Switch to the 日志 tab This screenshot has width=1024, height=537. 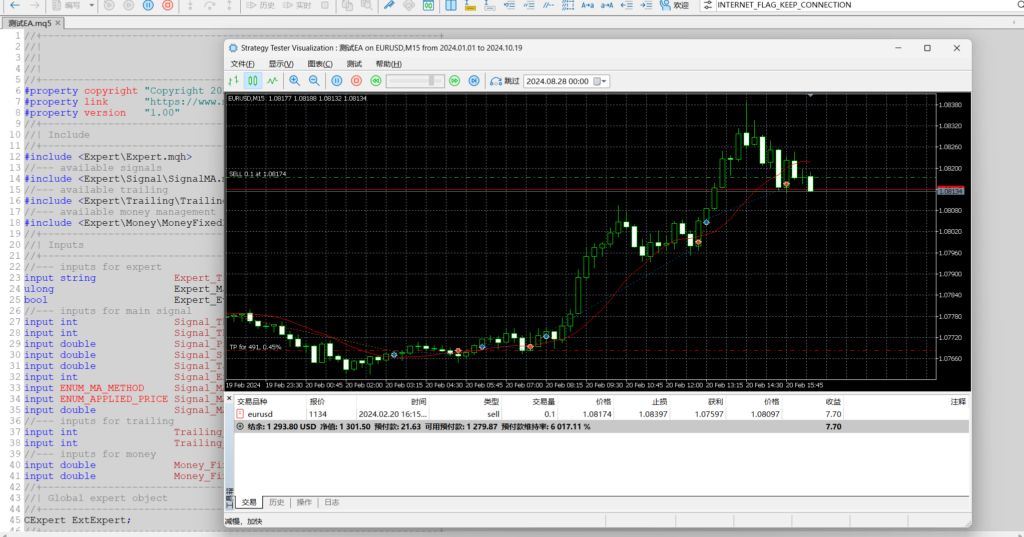(332, 502)
